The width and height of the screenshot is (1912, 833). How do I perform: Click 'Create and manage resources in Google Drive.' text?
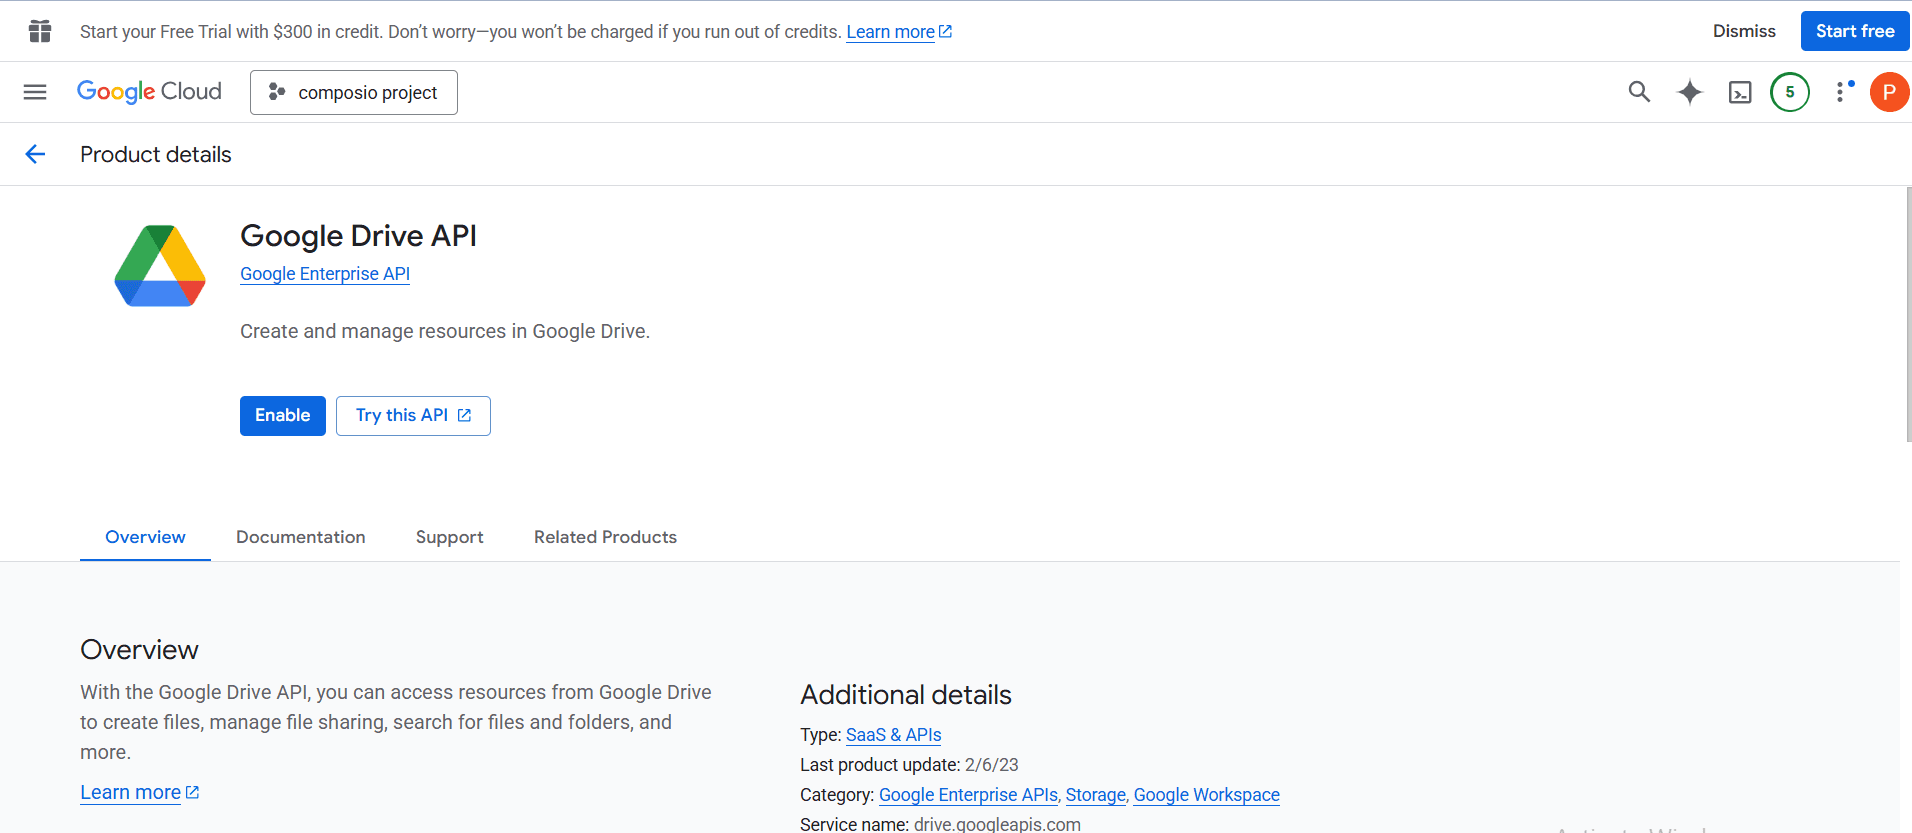(445, 331)
